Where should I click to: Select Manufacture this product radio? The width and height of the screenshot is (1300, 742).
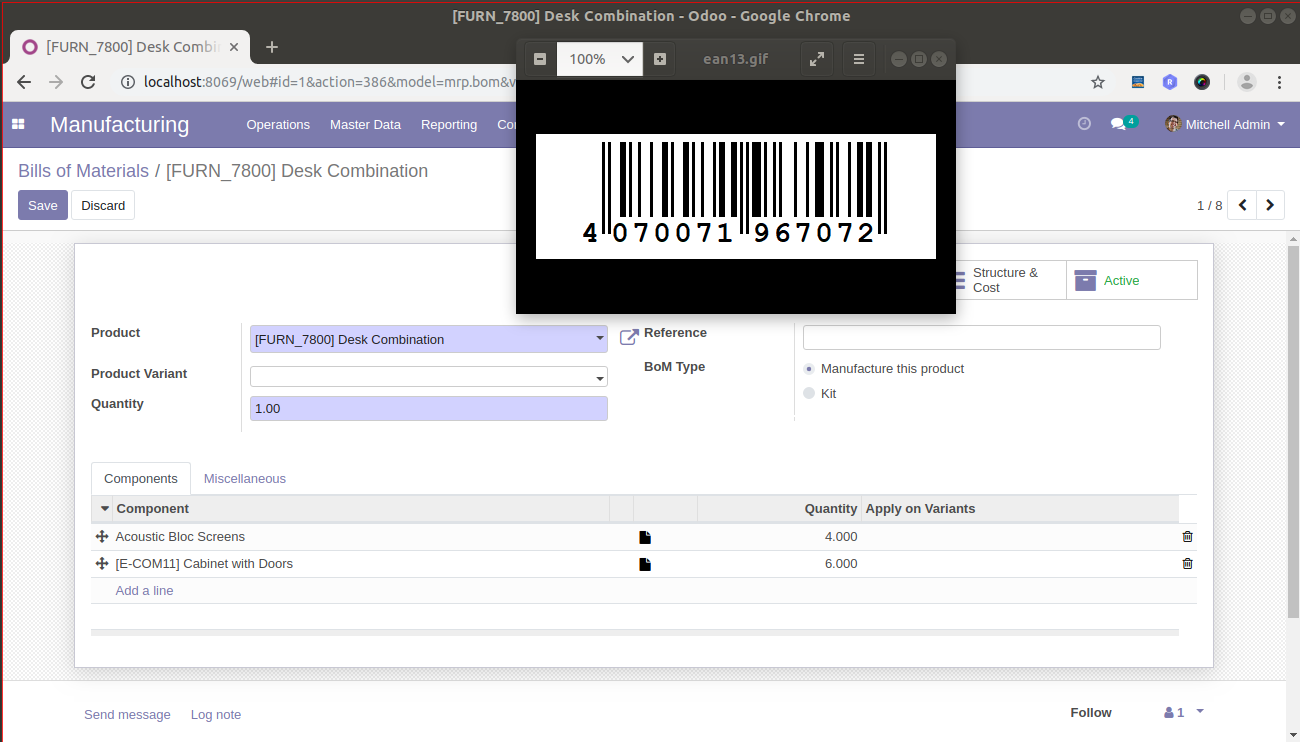pos(809,369)
